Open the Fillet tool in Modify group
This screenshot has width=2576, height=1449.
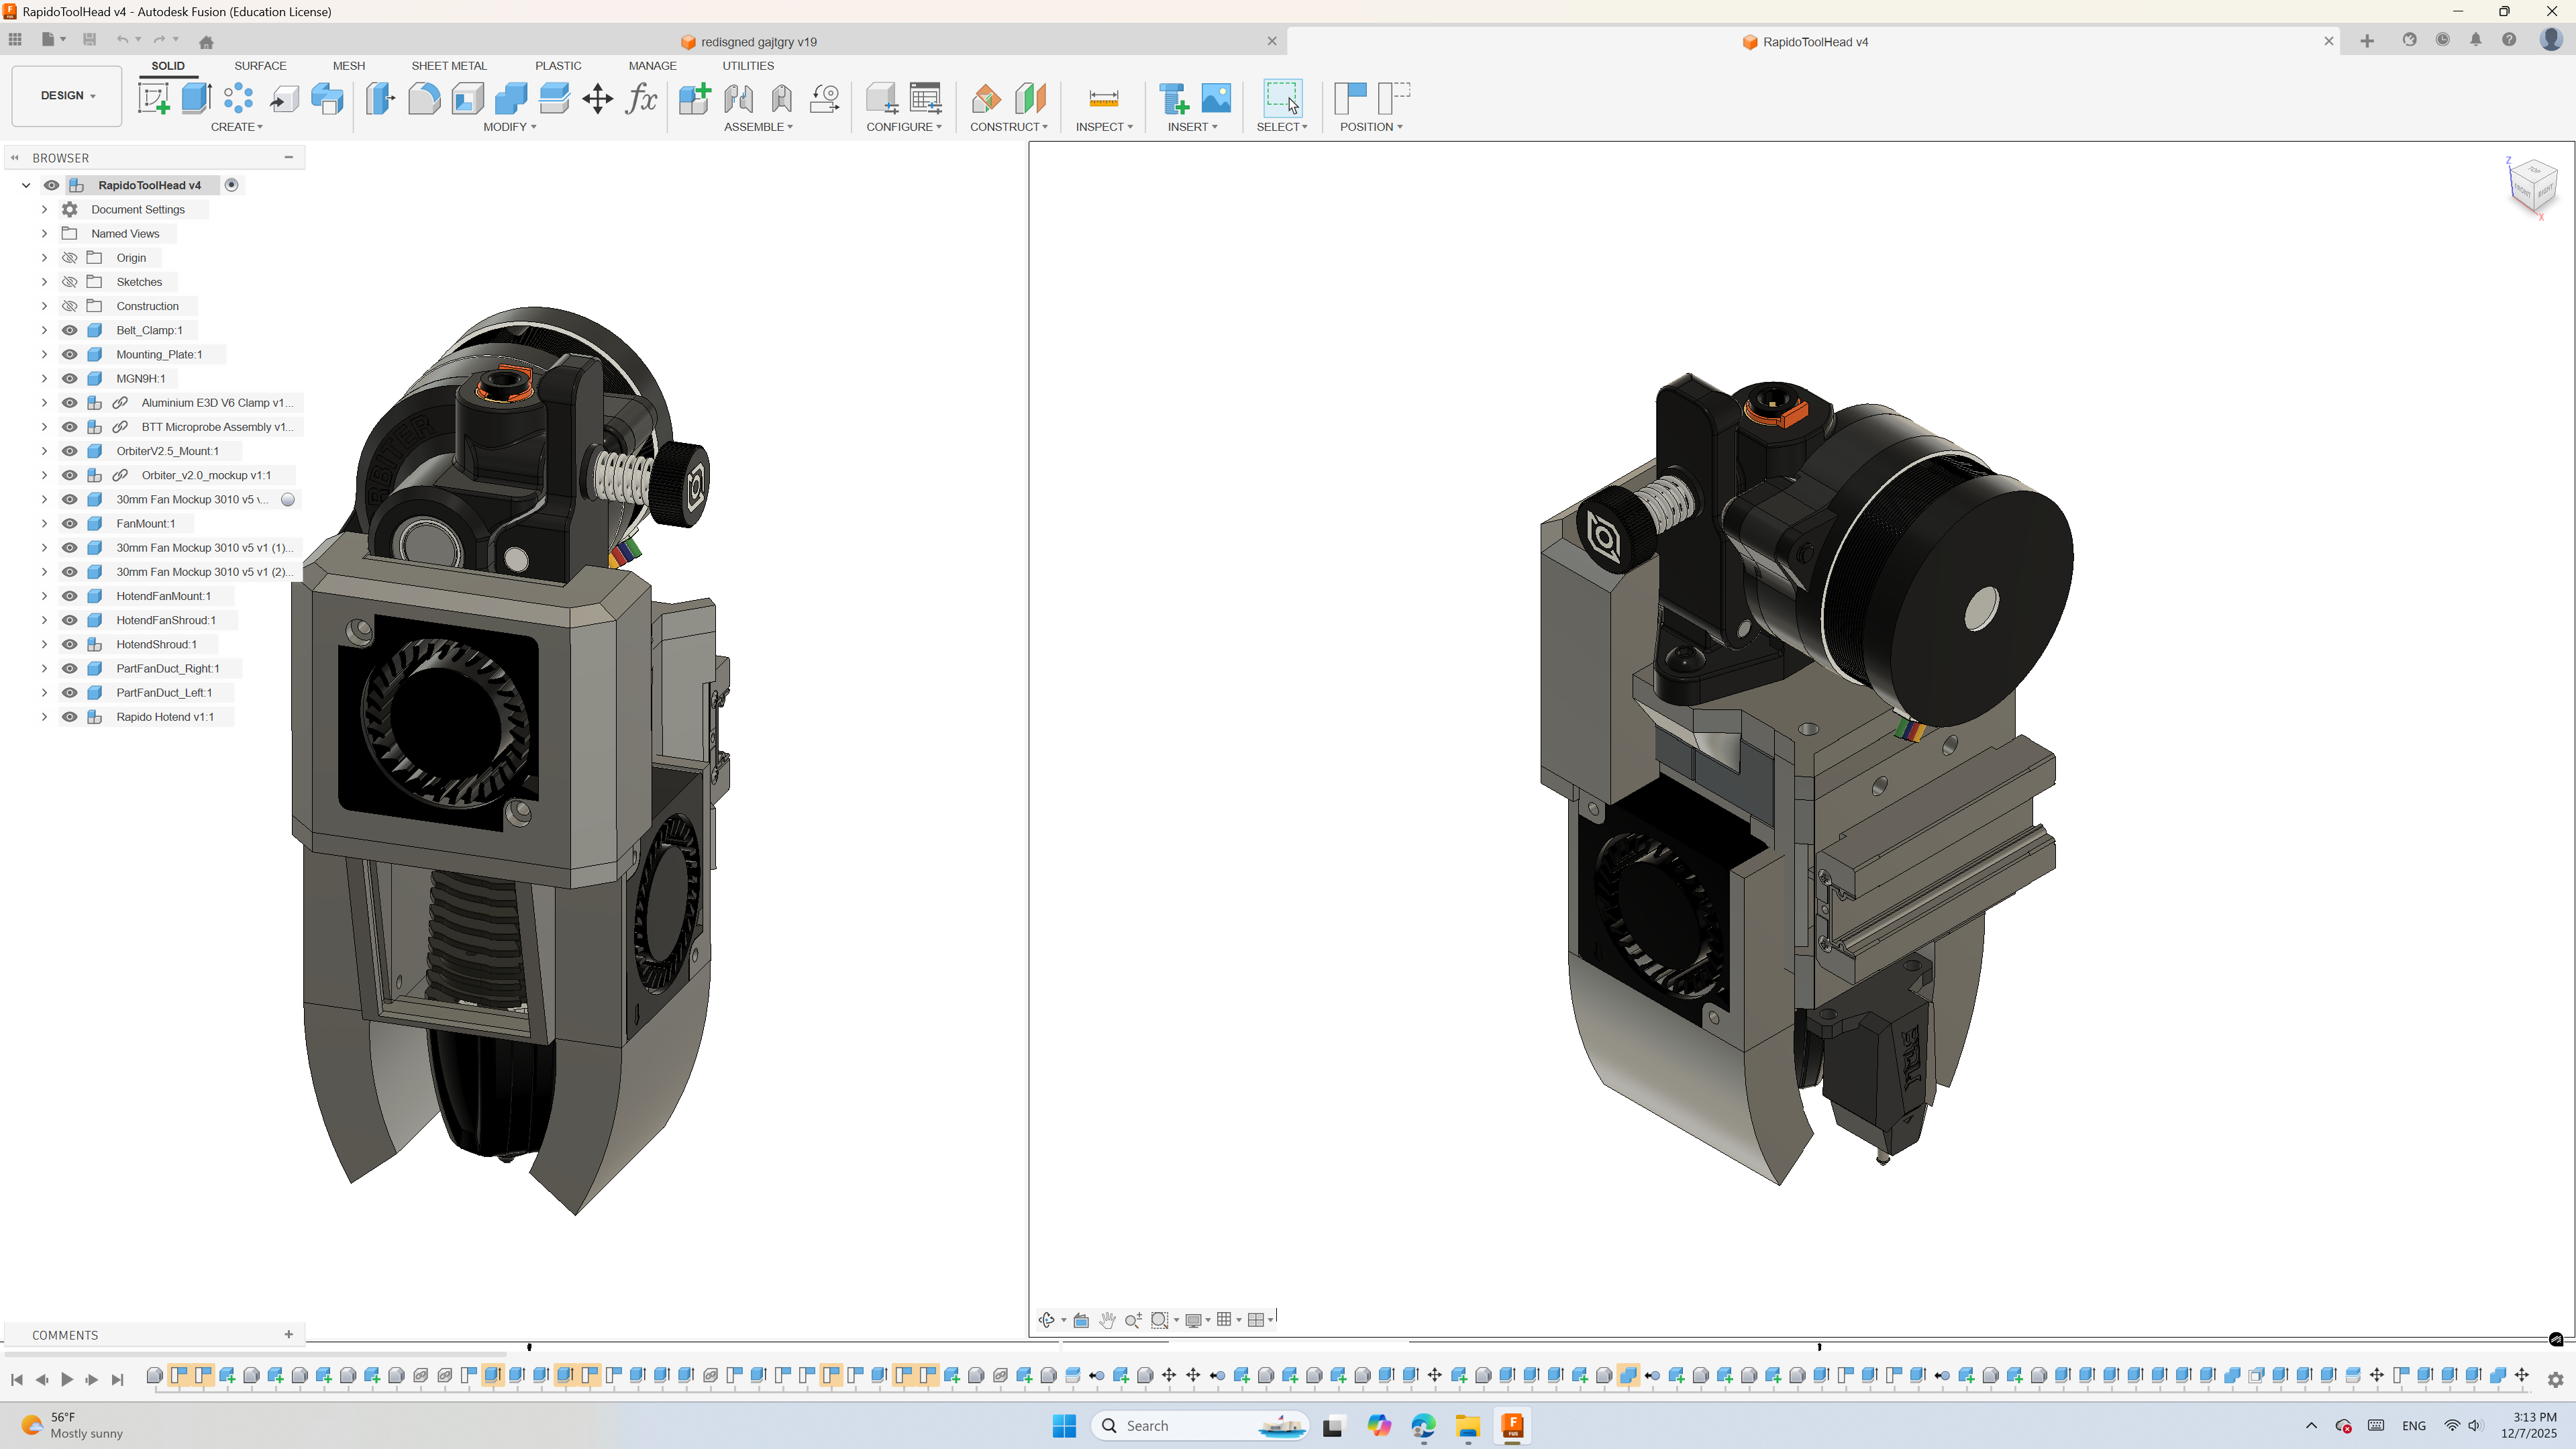(x=424, y=98)
